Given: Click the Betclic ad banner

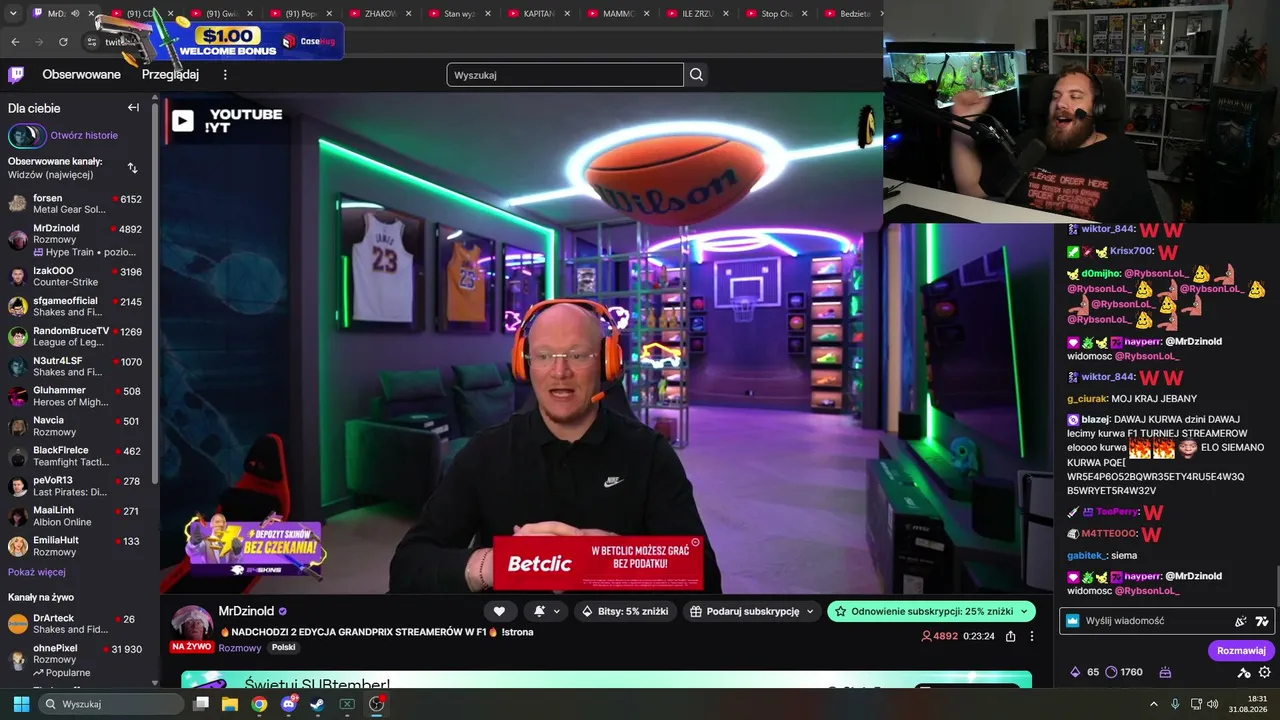Looking at the screenshot, I should [598, 563].
